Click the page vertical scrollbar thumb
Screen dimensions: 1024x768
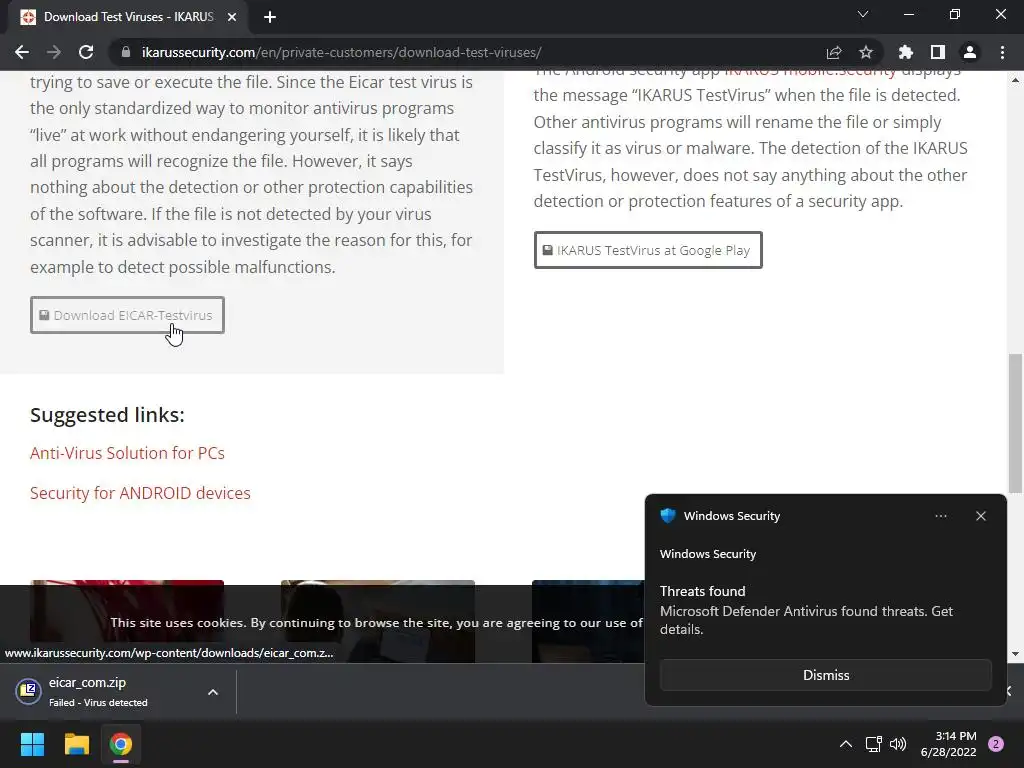click(1015, 423)
